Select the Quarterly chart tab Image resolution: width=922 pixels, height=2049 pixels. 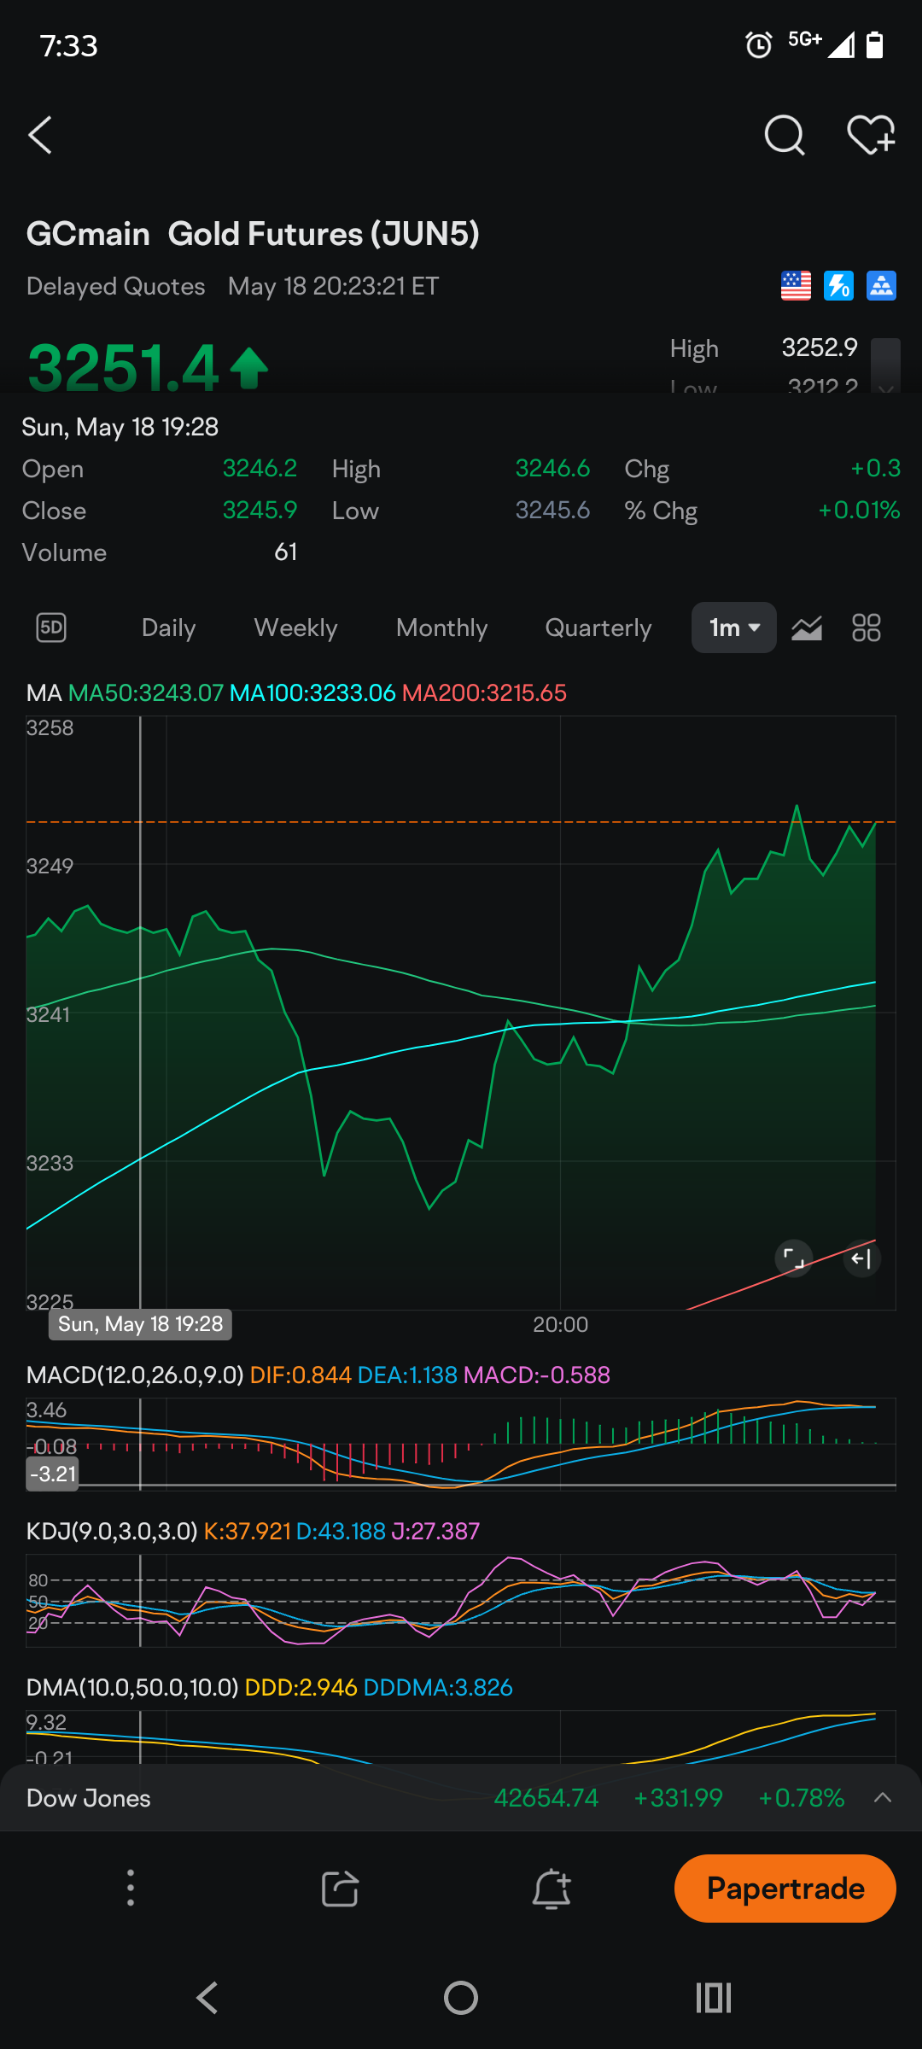(598, 628)
